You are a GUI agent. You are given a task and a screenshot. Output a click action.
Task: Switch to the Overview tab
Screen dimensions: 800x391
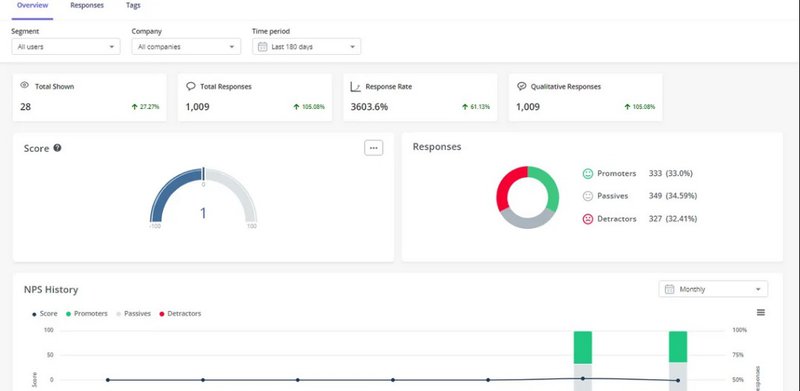point(33,6)
